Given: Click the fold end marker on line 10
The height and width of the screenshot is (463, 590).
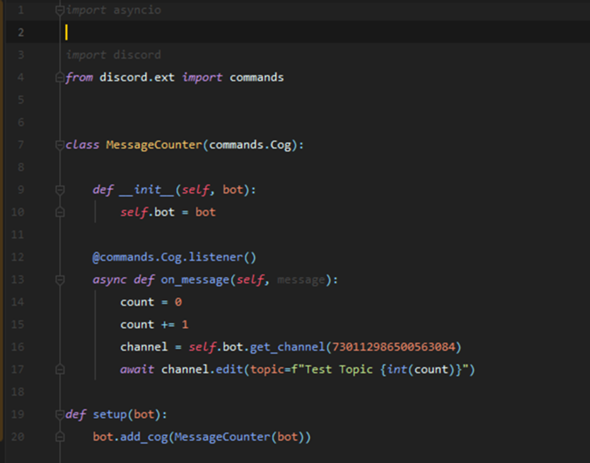Looking at the screenshot, I should (60, 212).
